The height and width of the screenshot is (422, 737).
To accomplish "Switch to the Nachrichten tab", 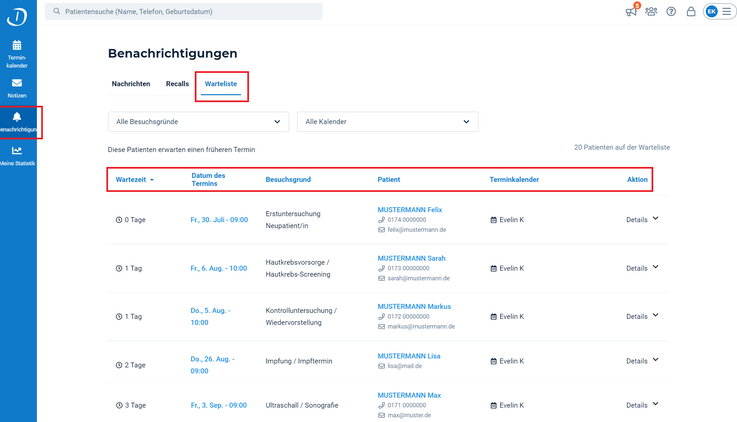I will tap(131, 84).
